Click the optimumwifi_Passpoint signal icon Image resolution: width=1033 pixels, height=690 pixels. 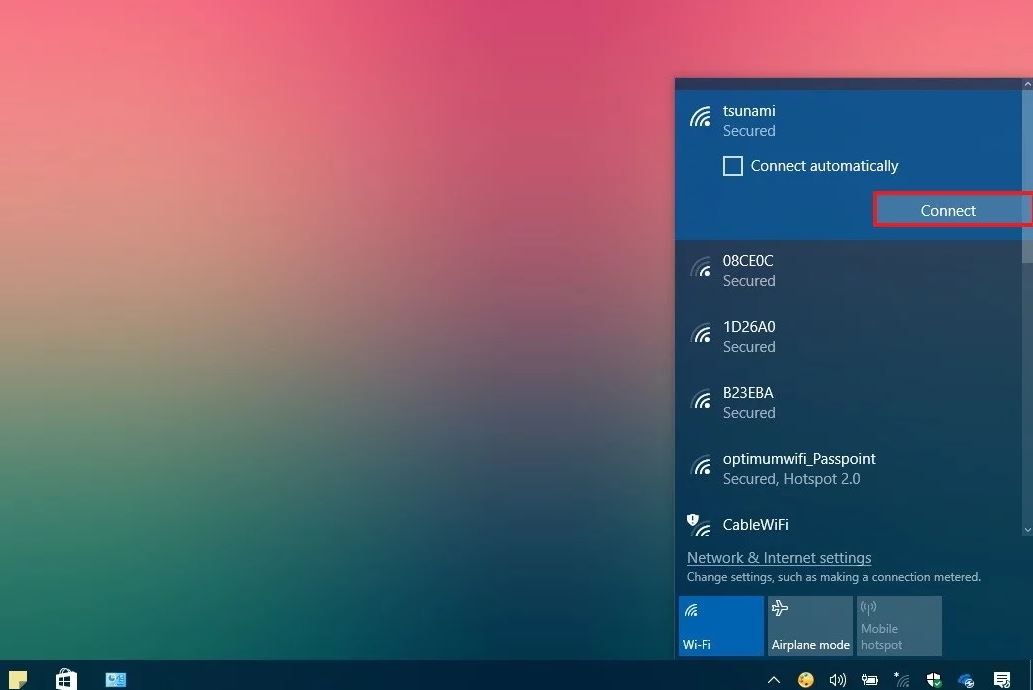pyautogui.click(x=700, y=465)
